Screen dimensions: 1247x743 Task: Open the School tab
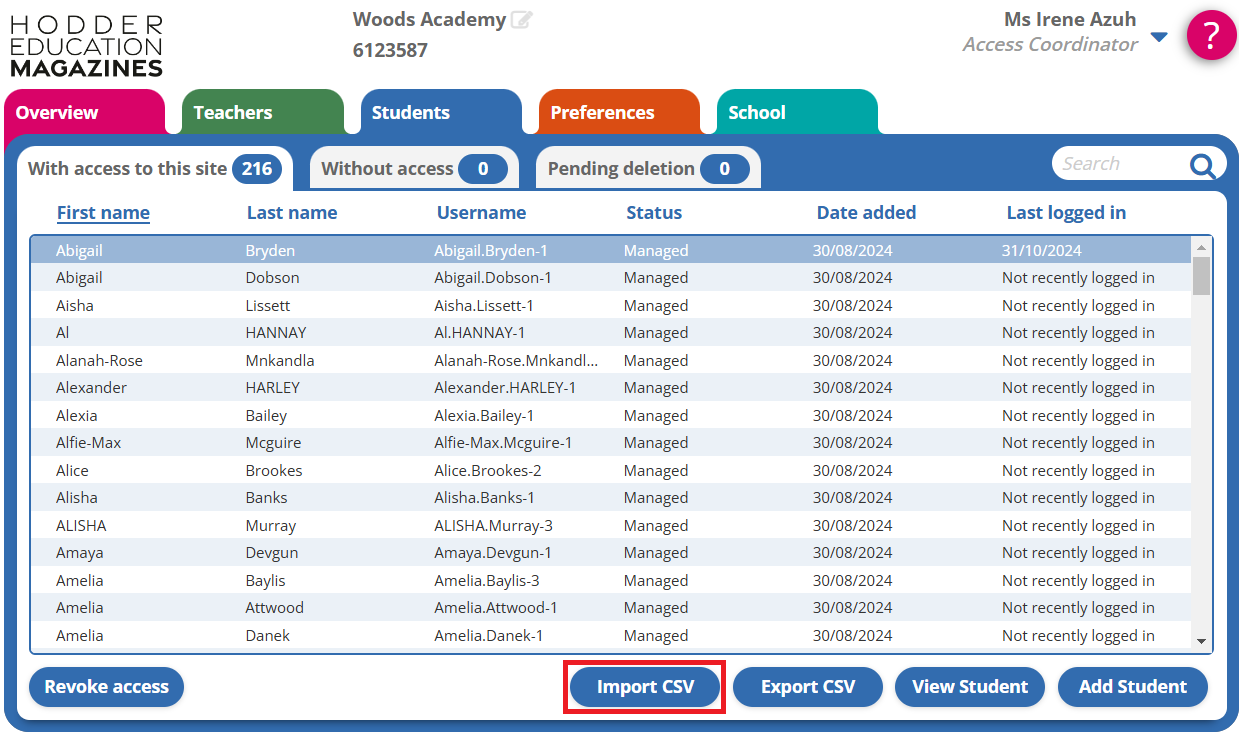pos(757,113)
